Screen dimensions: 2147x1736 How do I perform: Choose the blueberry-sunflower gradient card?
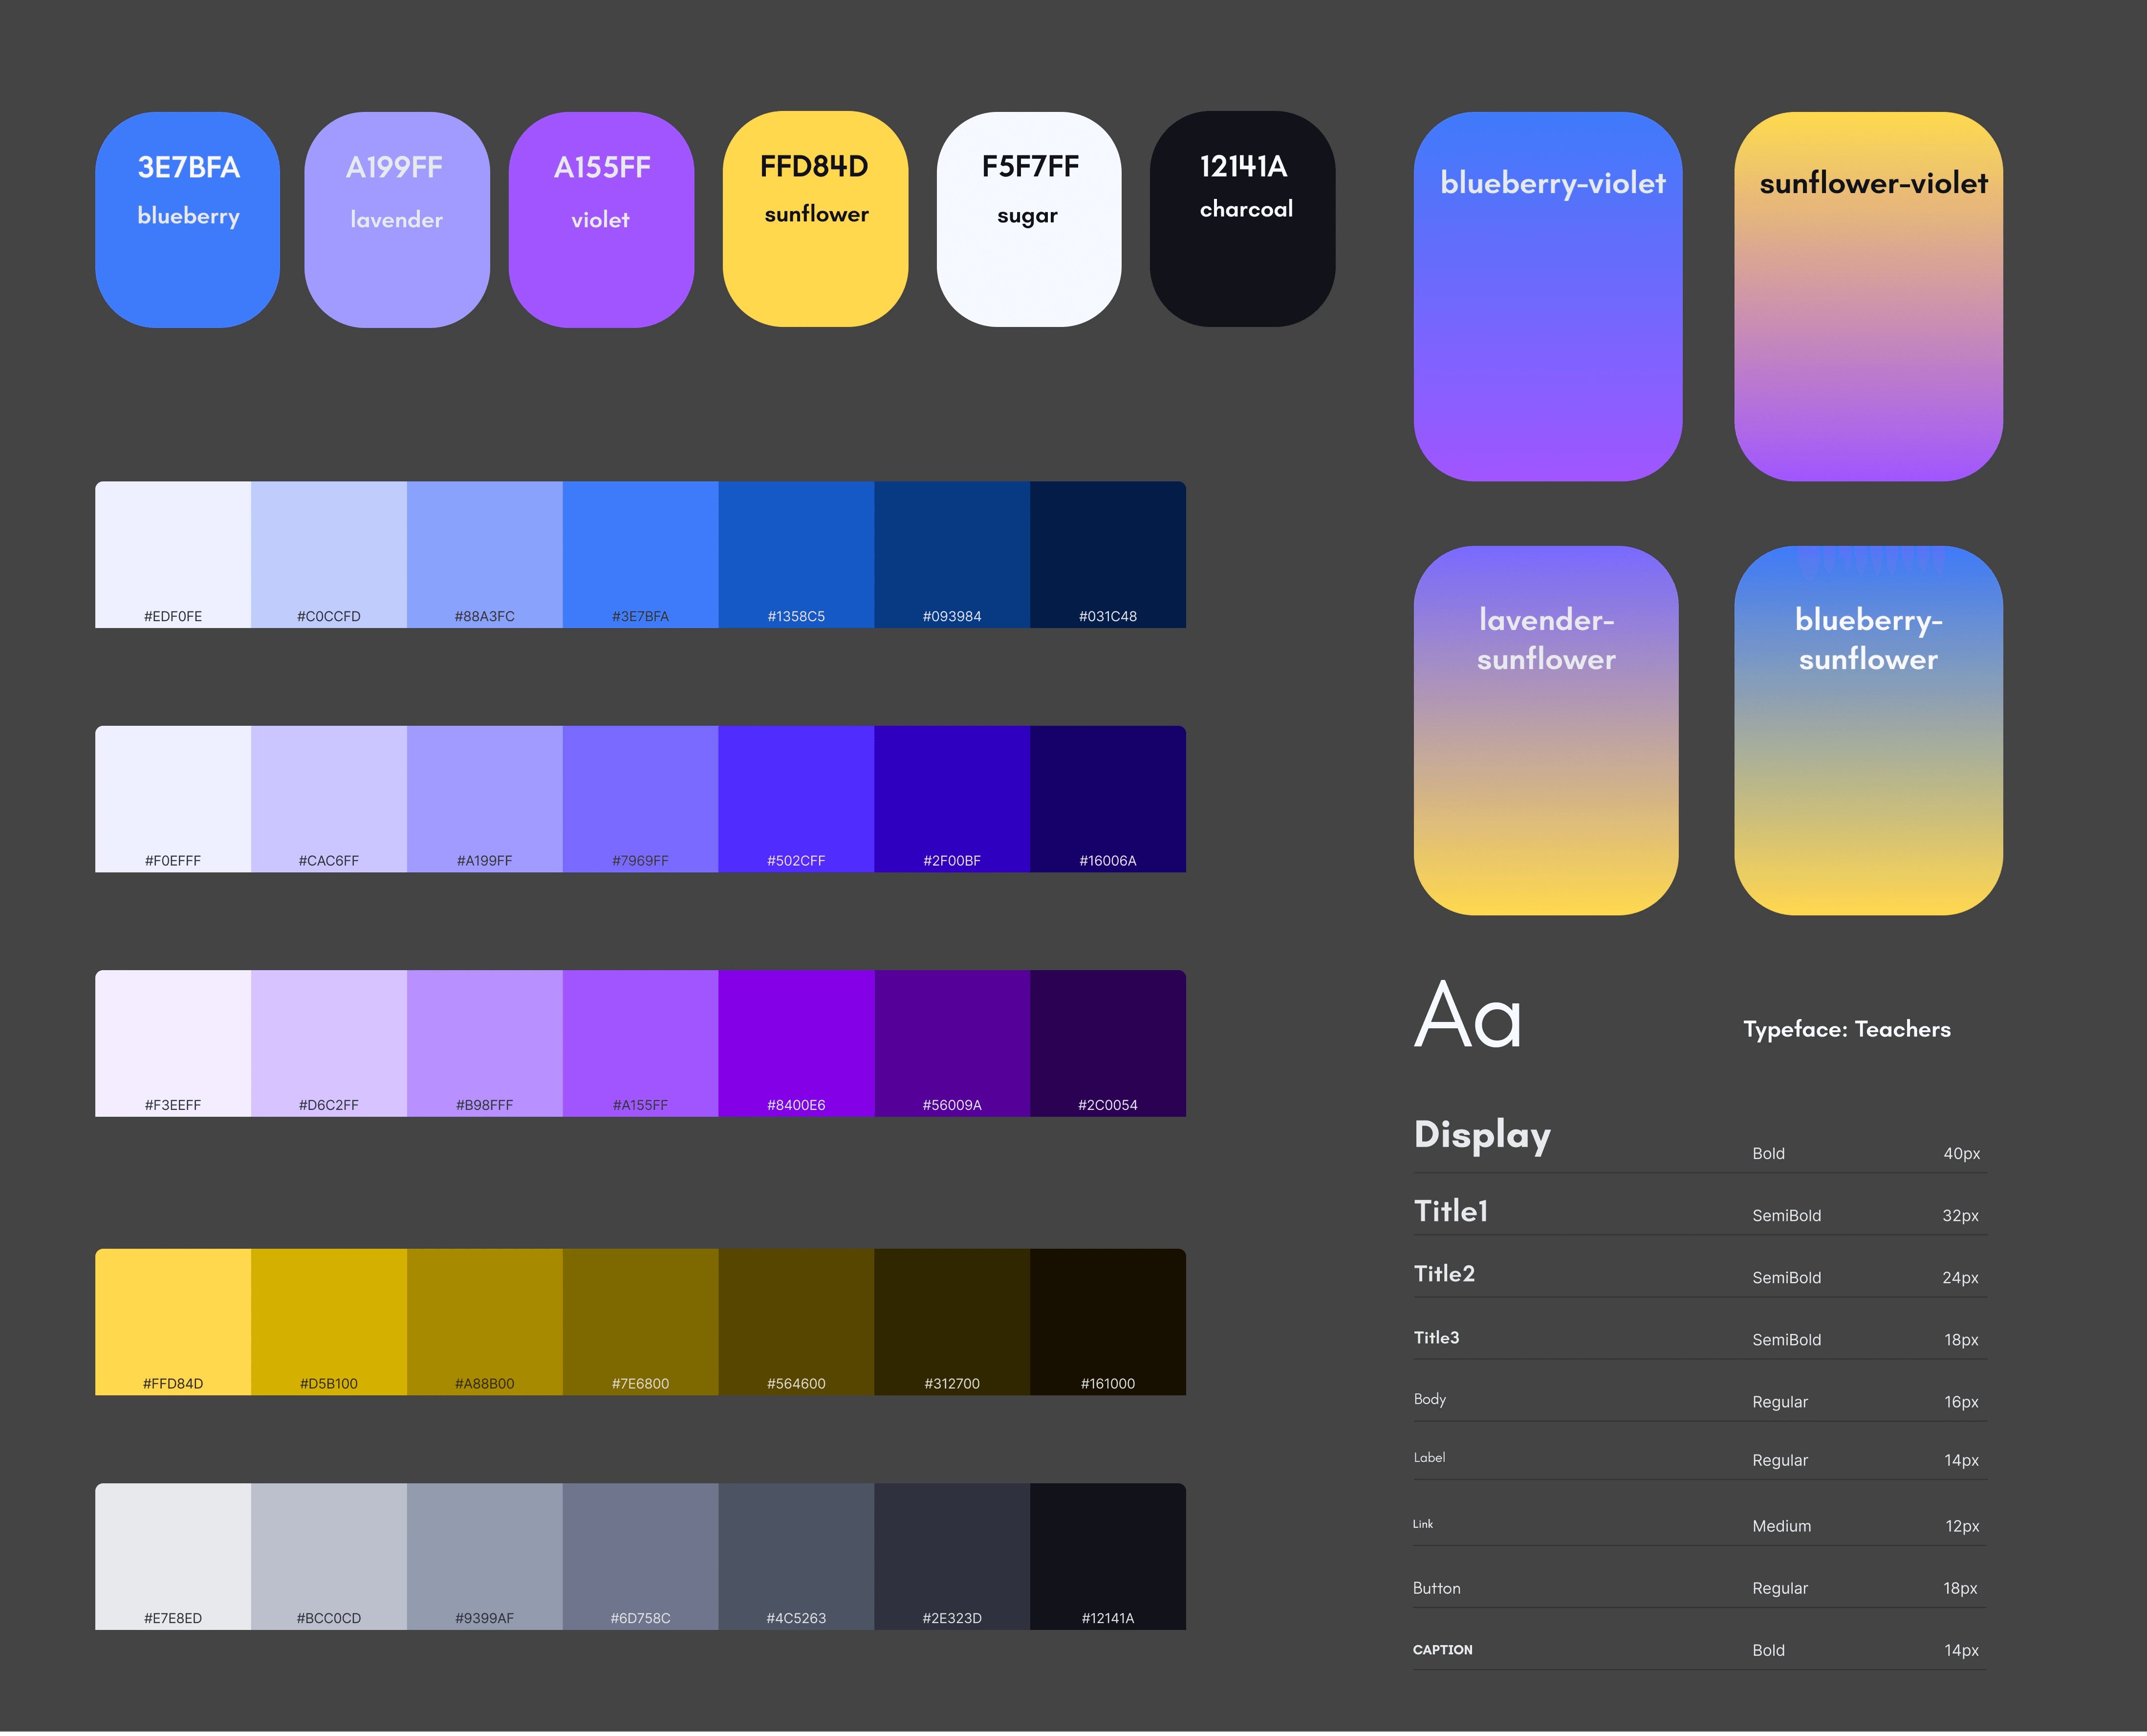[1868, 730]
